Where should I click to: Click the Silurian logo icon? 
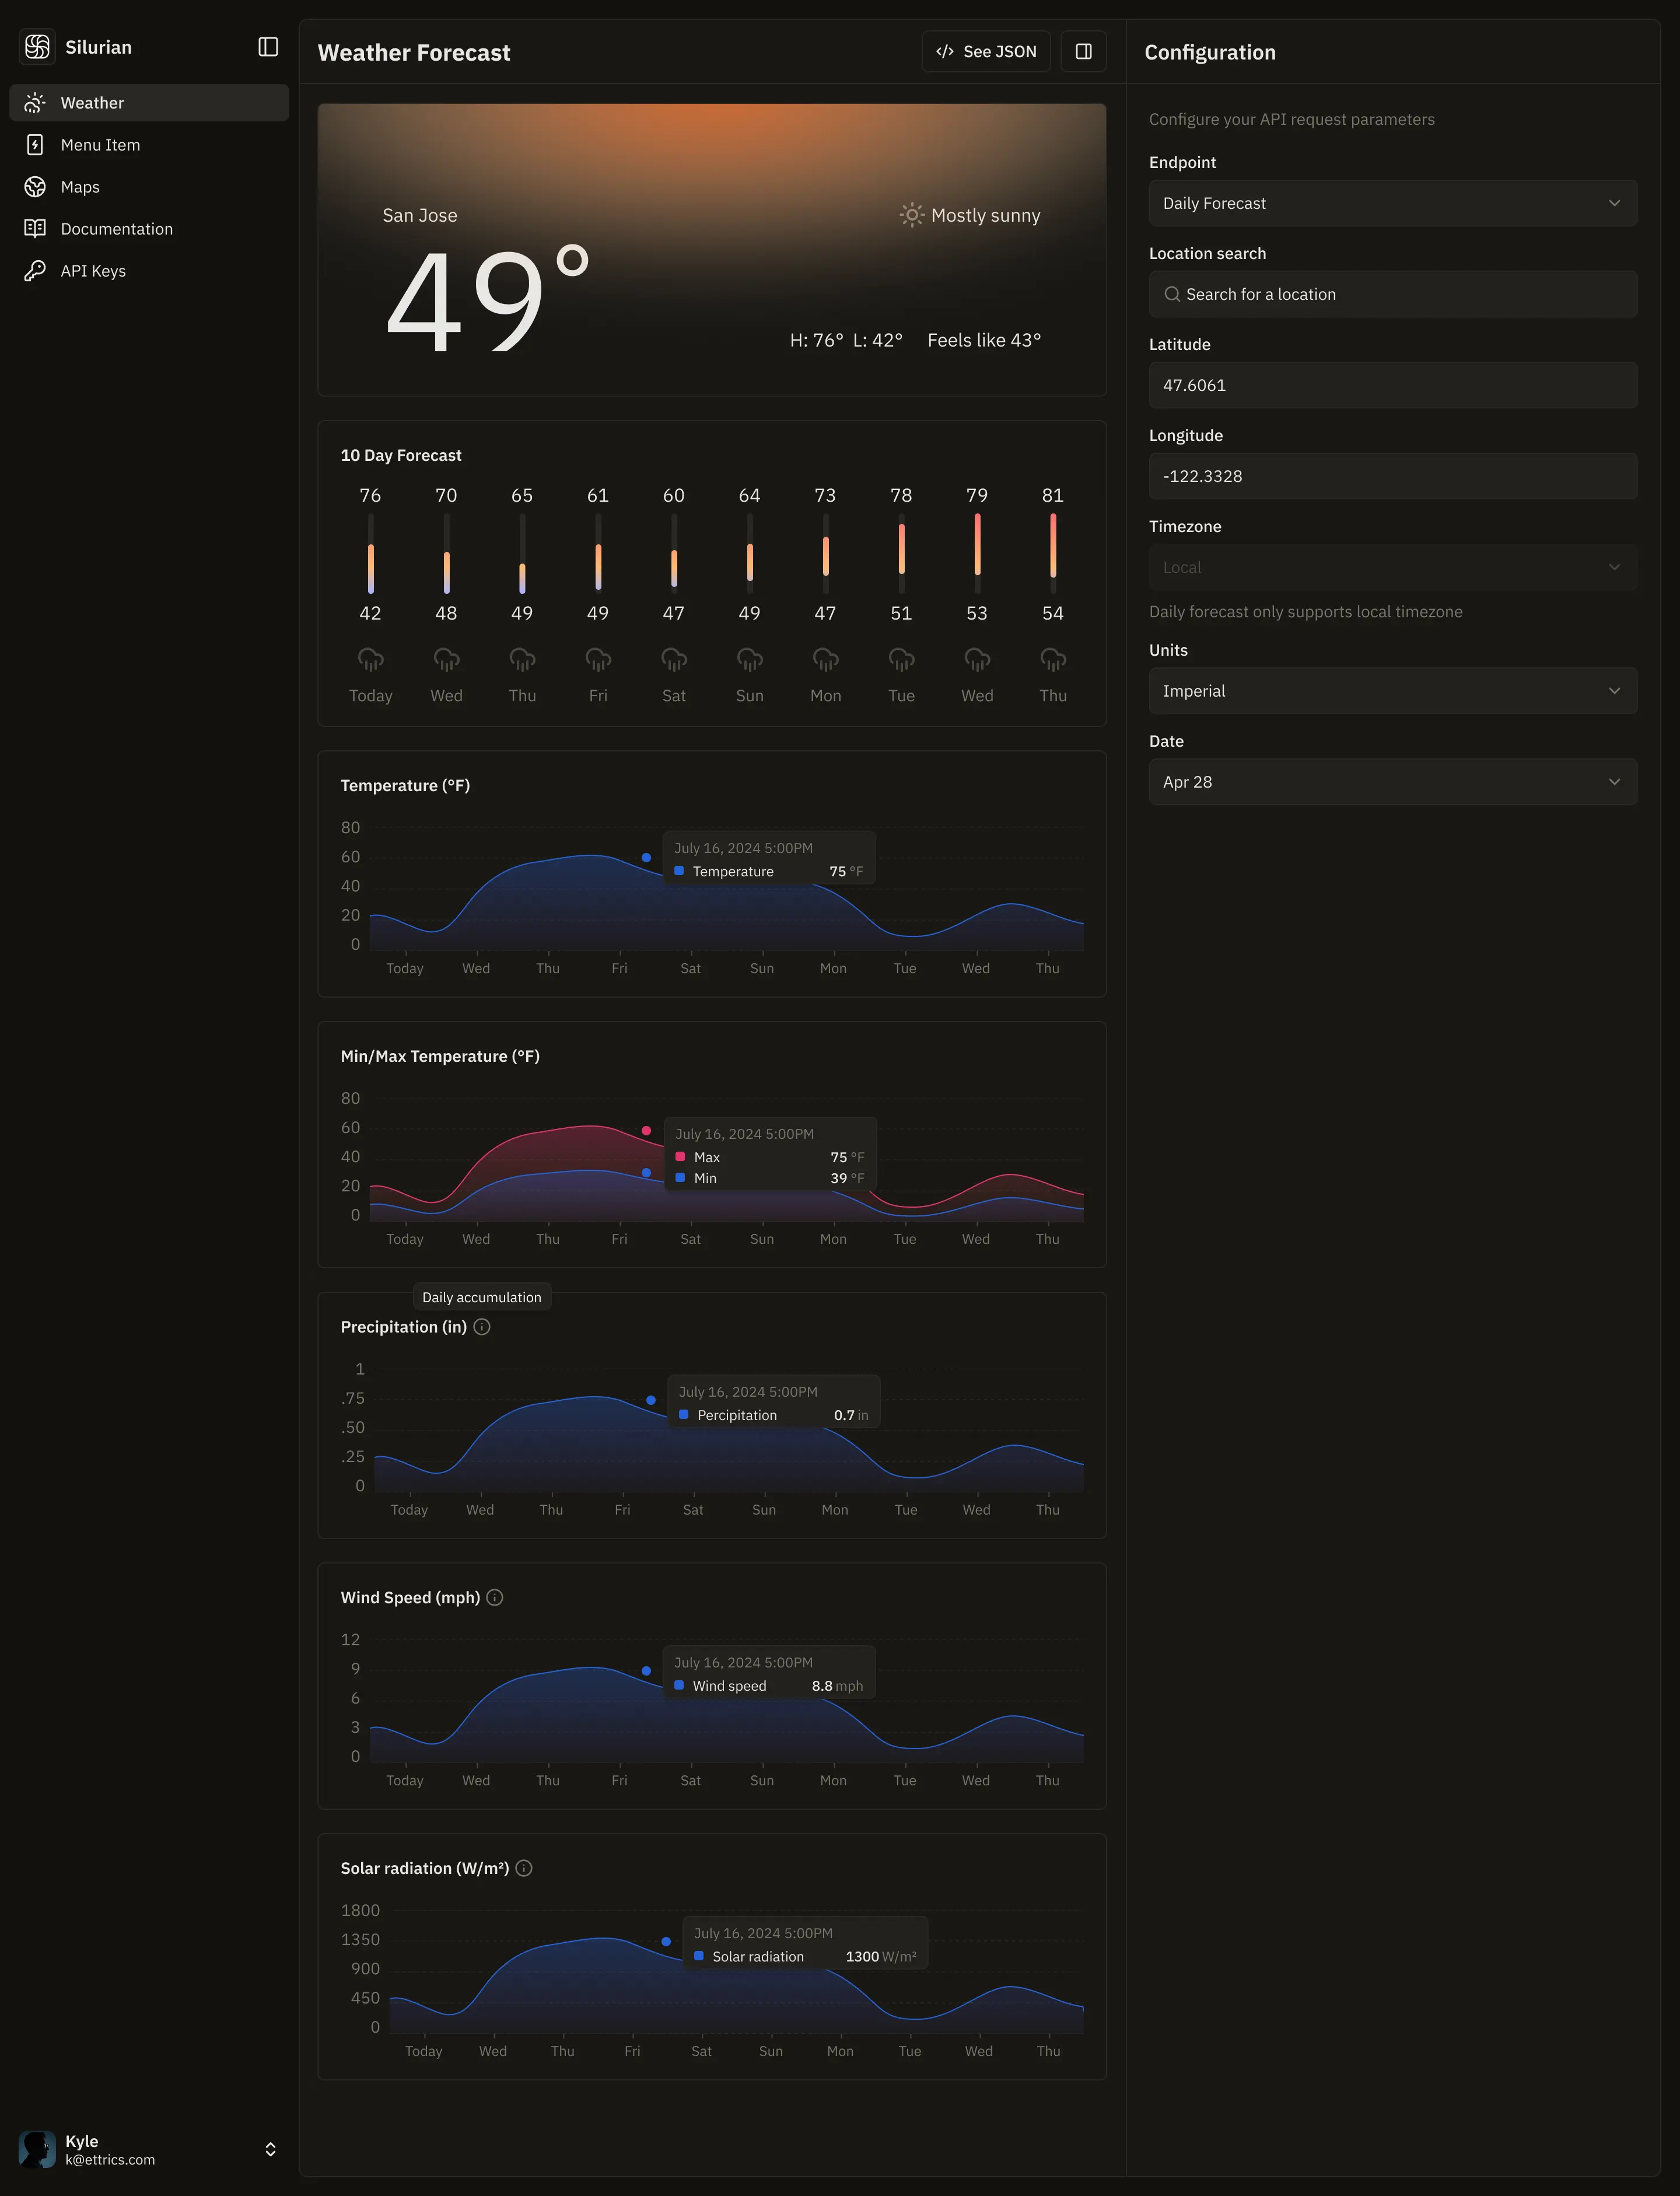[37, 47]
